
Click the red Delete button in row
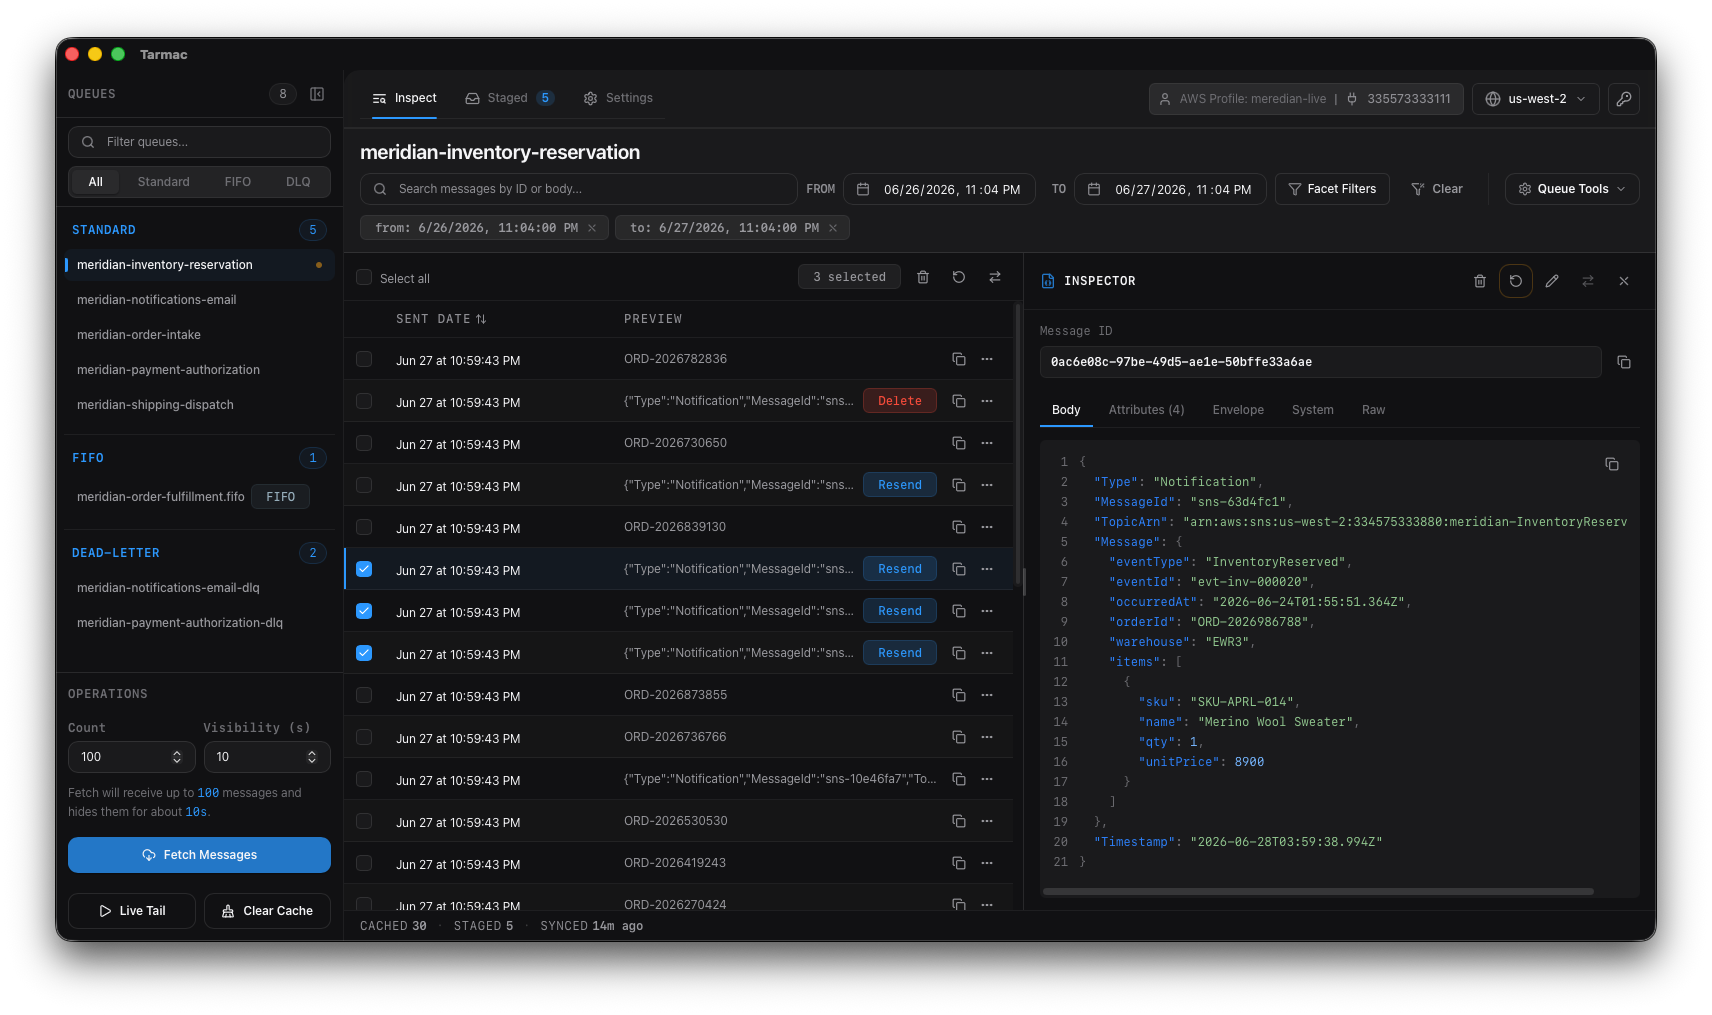[900, 401]
